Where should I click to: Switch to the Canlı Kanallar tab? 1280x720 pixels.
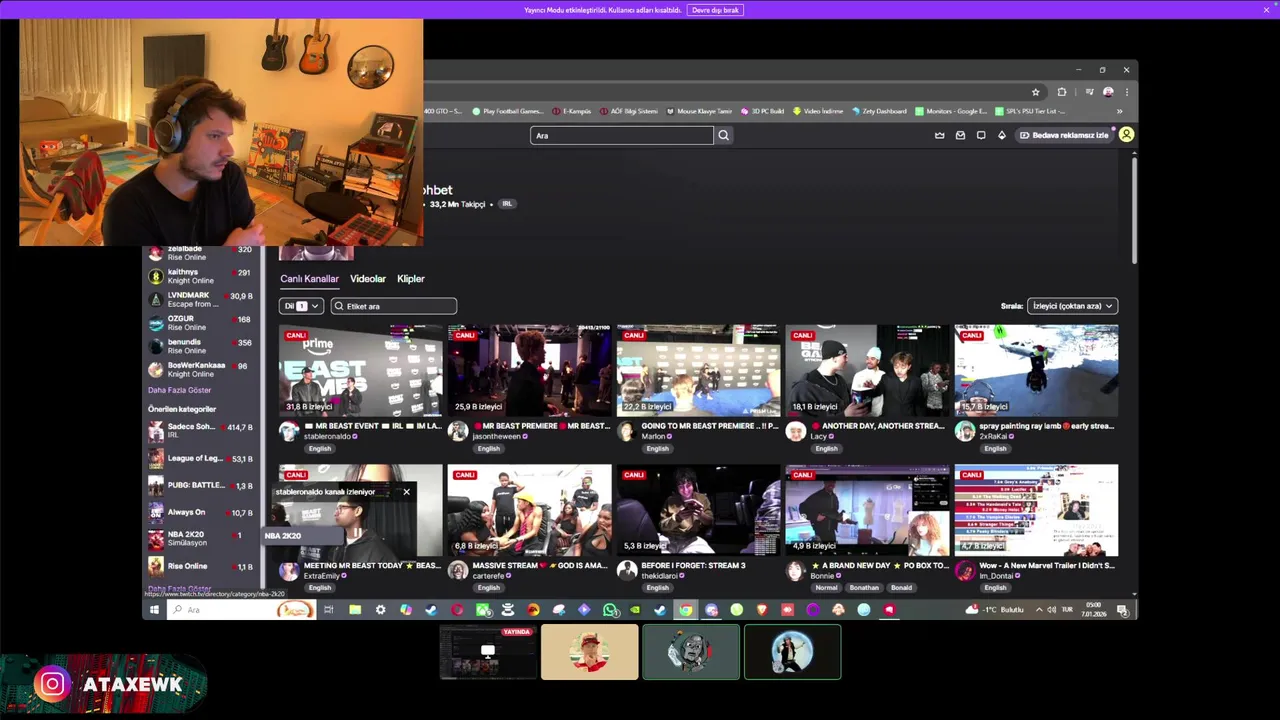pos(309,279)
